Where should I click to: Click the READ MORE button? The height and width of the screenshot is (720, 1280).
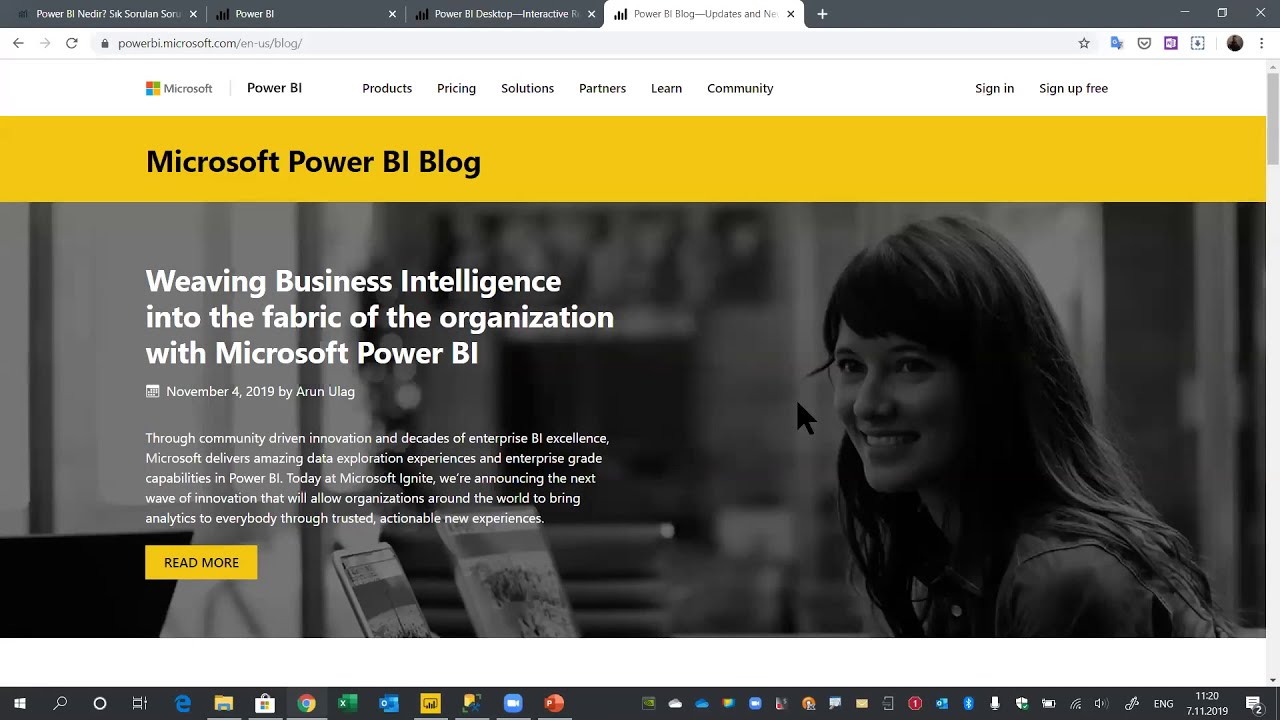tap(201, 562)
